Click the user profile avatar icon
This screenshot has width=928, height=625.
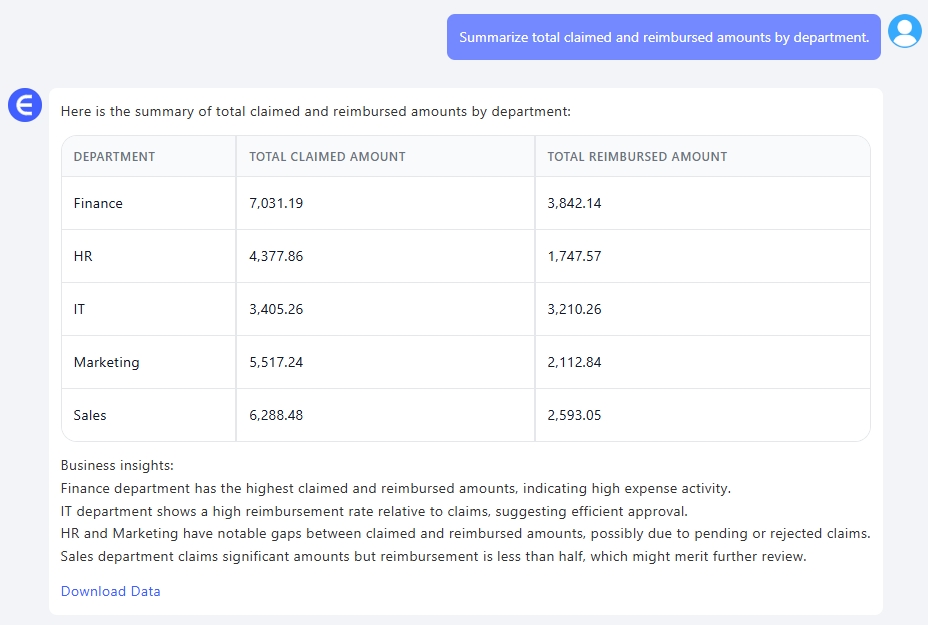tap(904, 32)
